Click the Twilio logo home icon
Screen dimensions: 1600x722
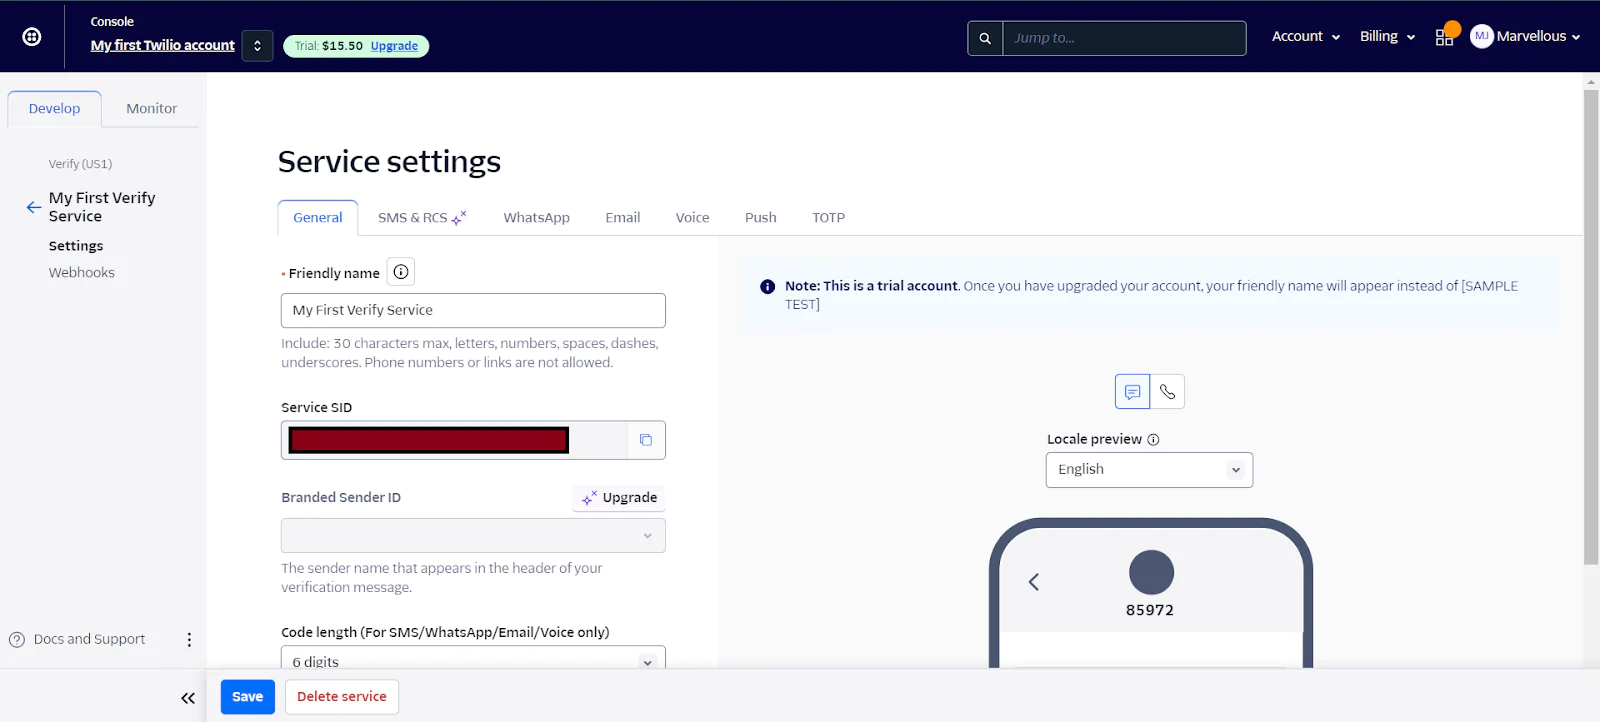32,37
